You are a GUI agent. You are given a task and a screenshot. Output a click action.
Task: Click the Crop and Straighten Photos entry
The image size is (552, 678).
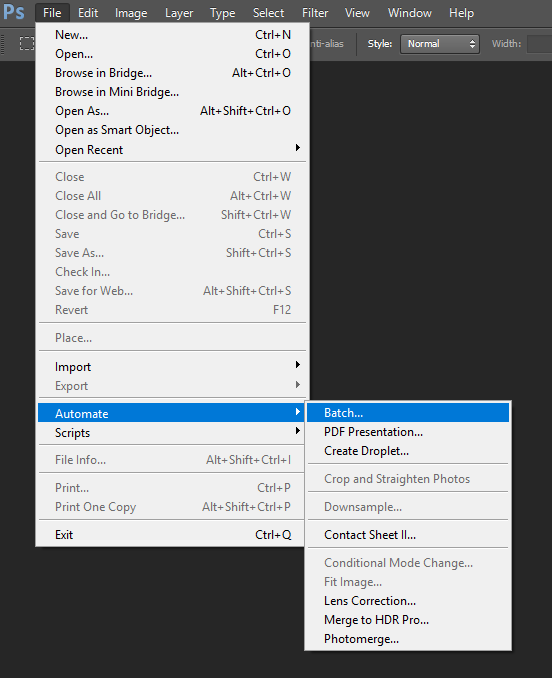(408, 479)
